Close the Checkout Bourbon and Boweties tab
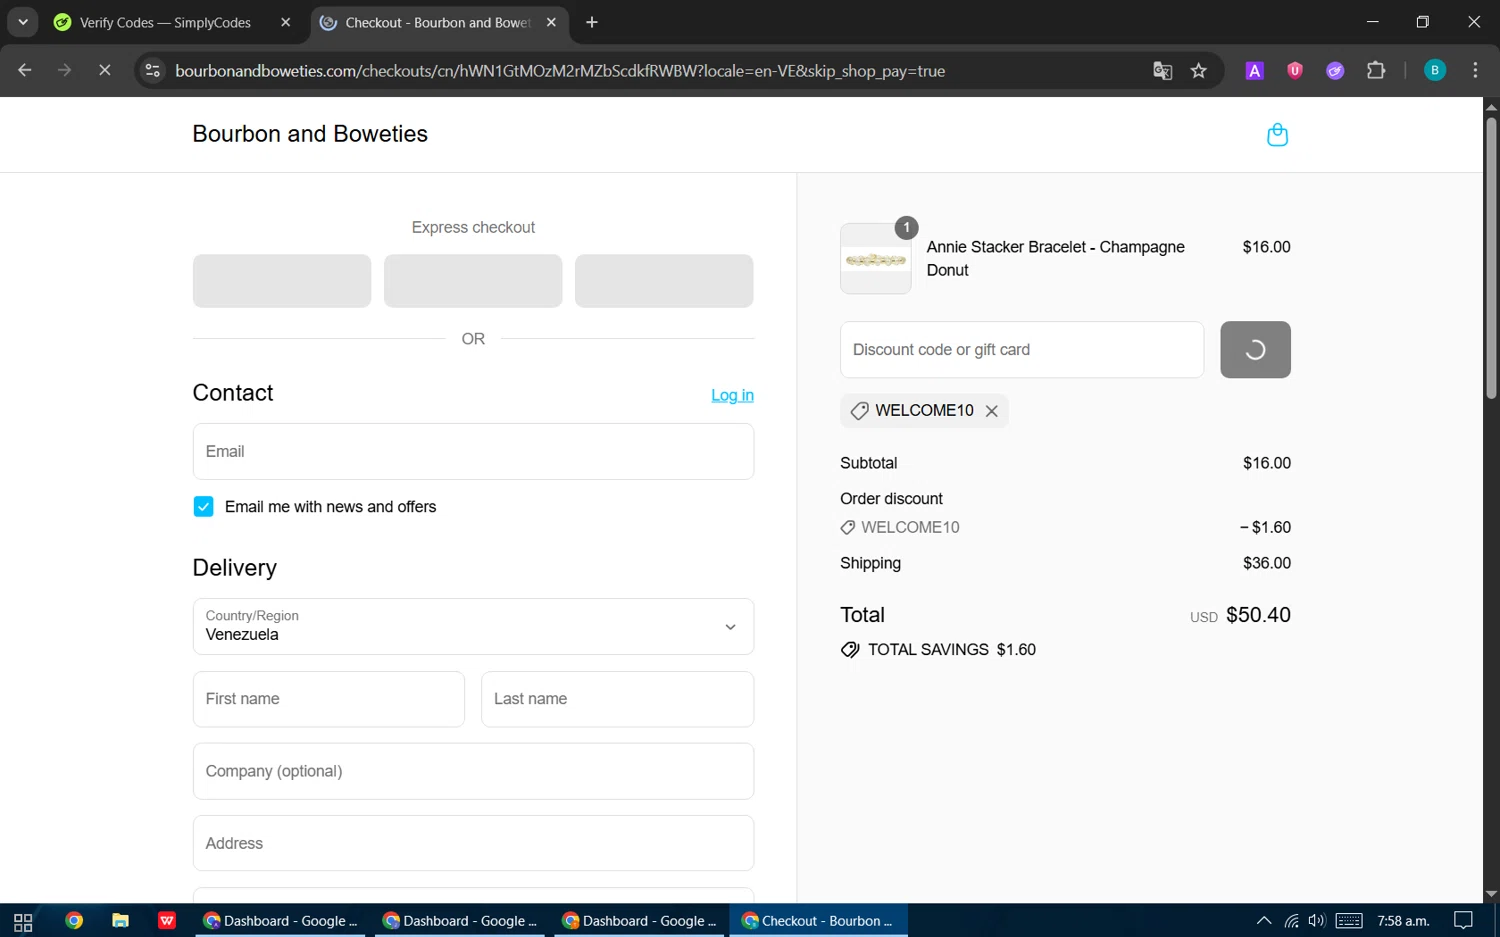The image size is (1500, 937). click(x=551, y=22)
